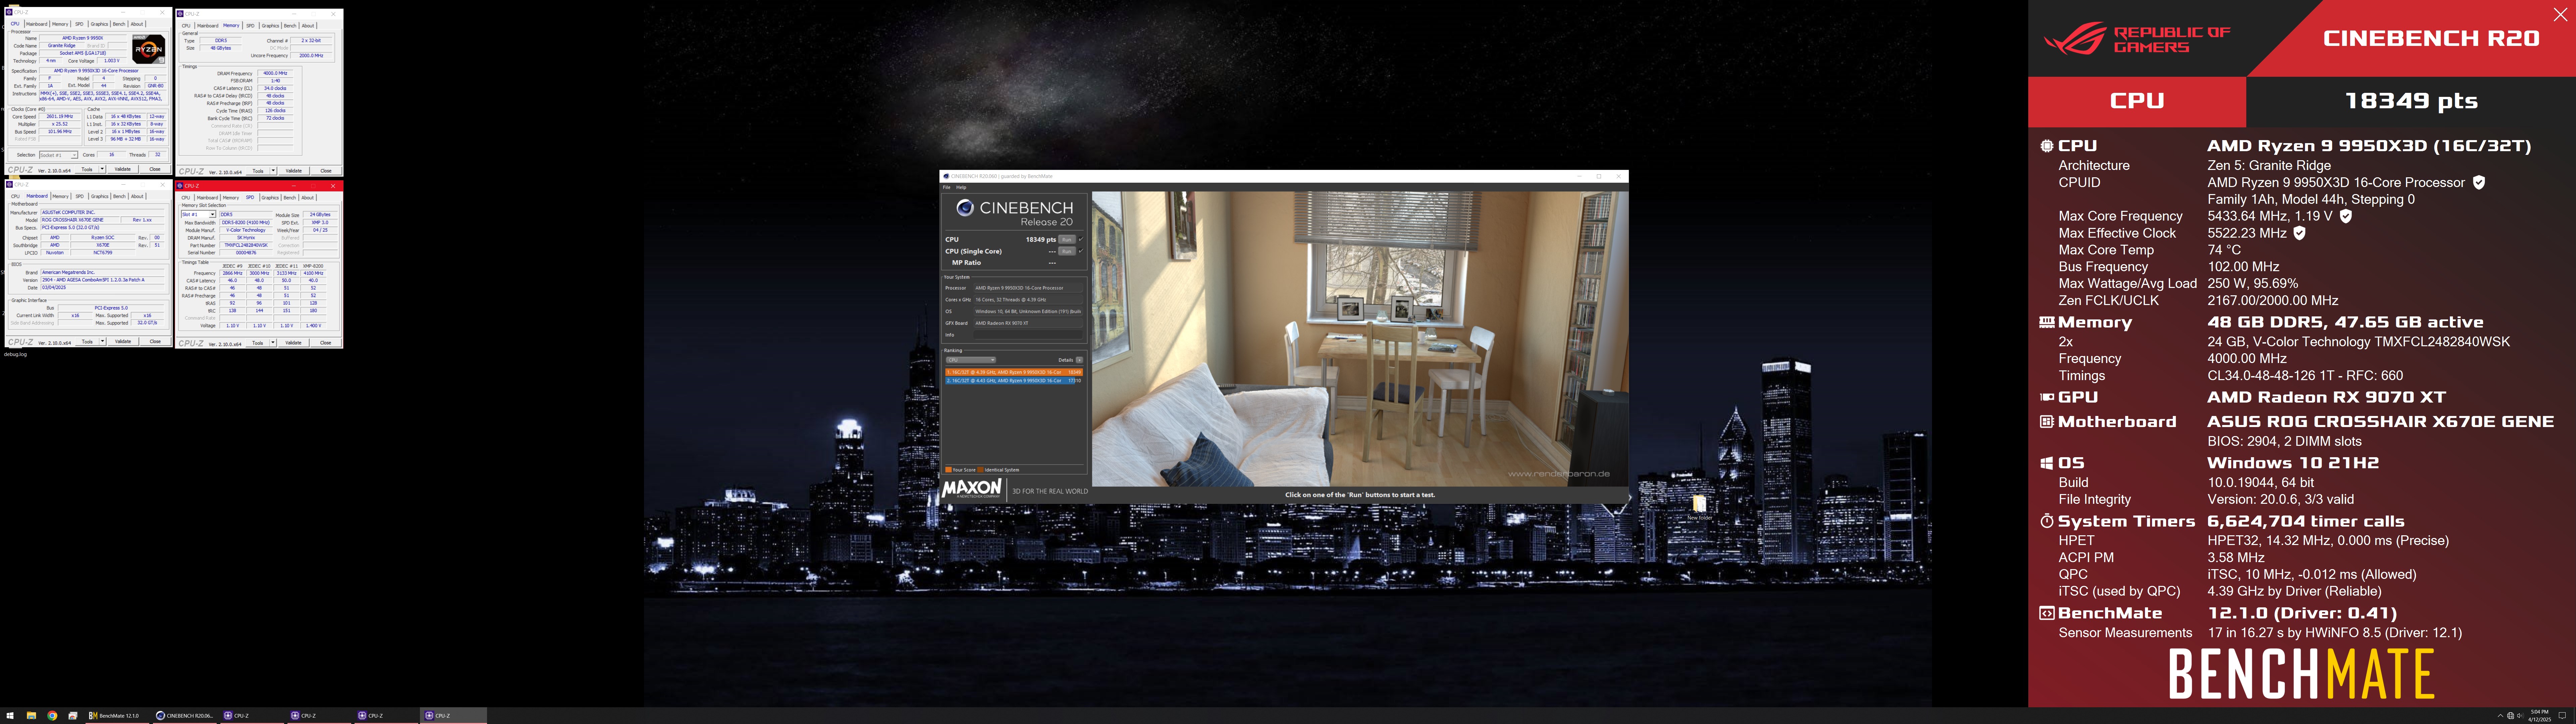Click the Part Number TMXFCL2482840WSK field
The width and height of the screenshot is (2576, 724).
[246, 245]
